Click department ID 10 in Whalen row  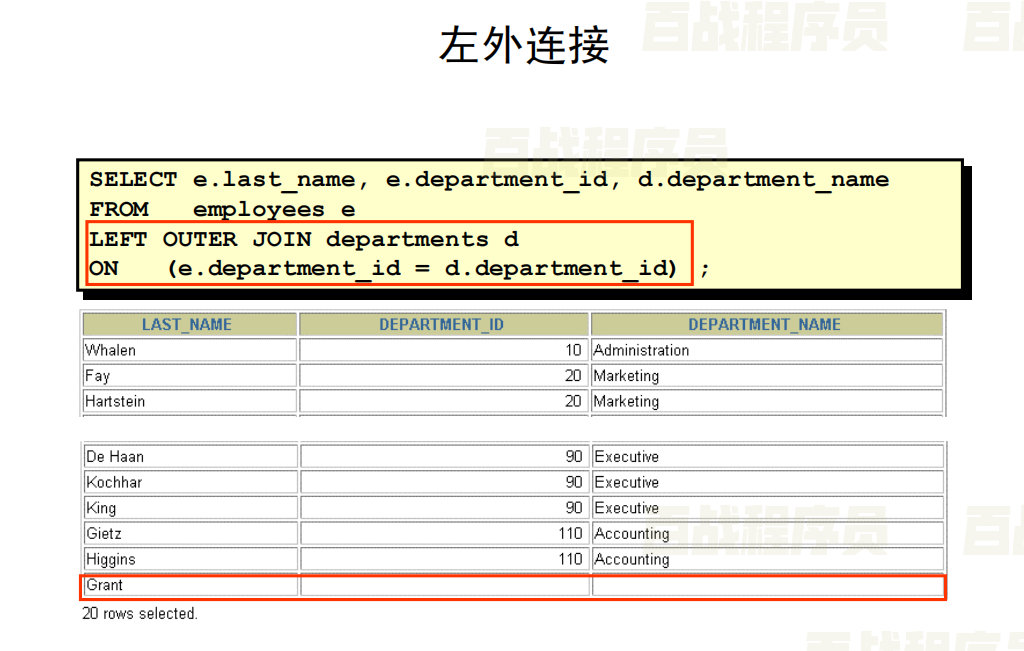pyautogui.click(x=572, y=350)
